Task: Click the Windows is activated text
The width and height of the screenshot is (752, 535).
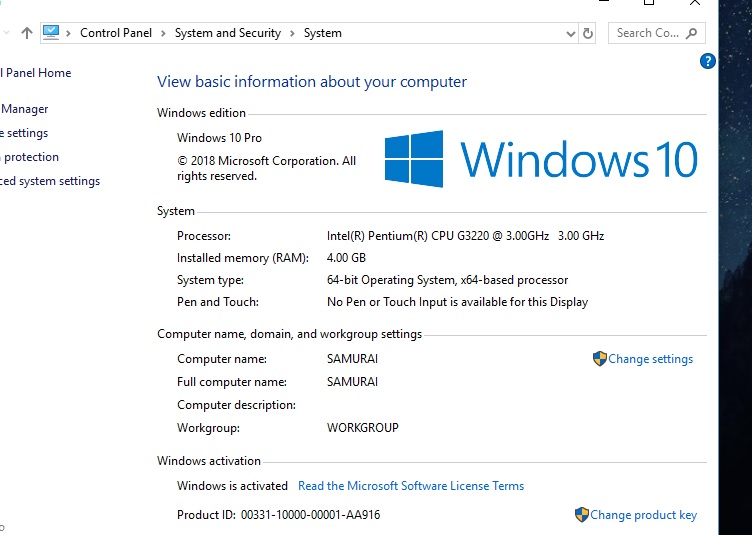Action: coord(232,486)
